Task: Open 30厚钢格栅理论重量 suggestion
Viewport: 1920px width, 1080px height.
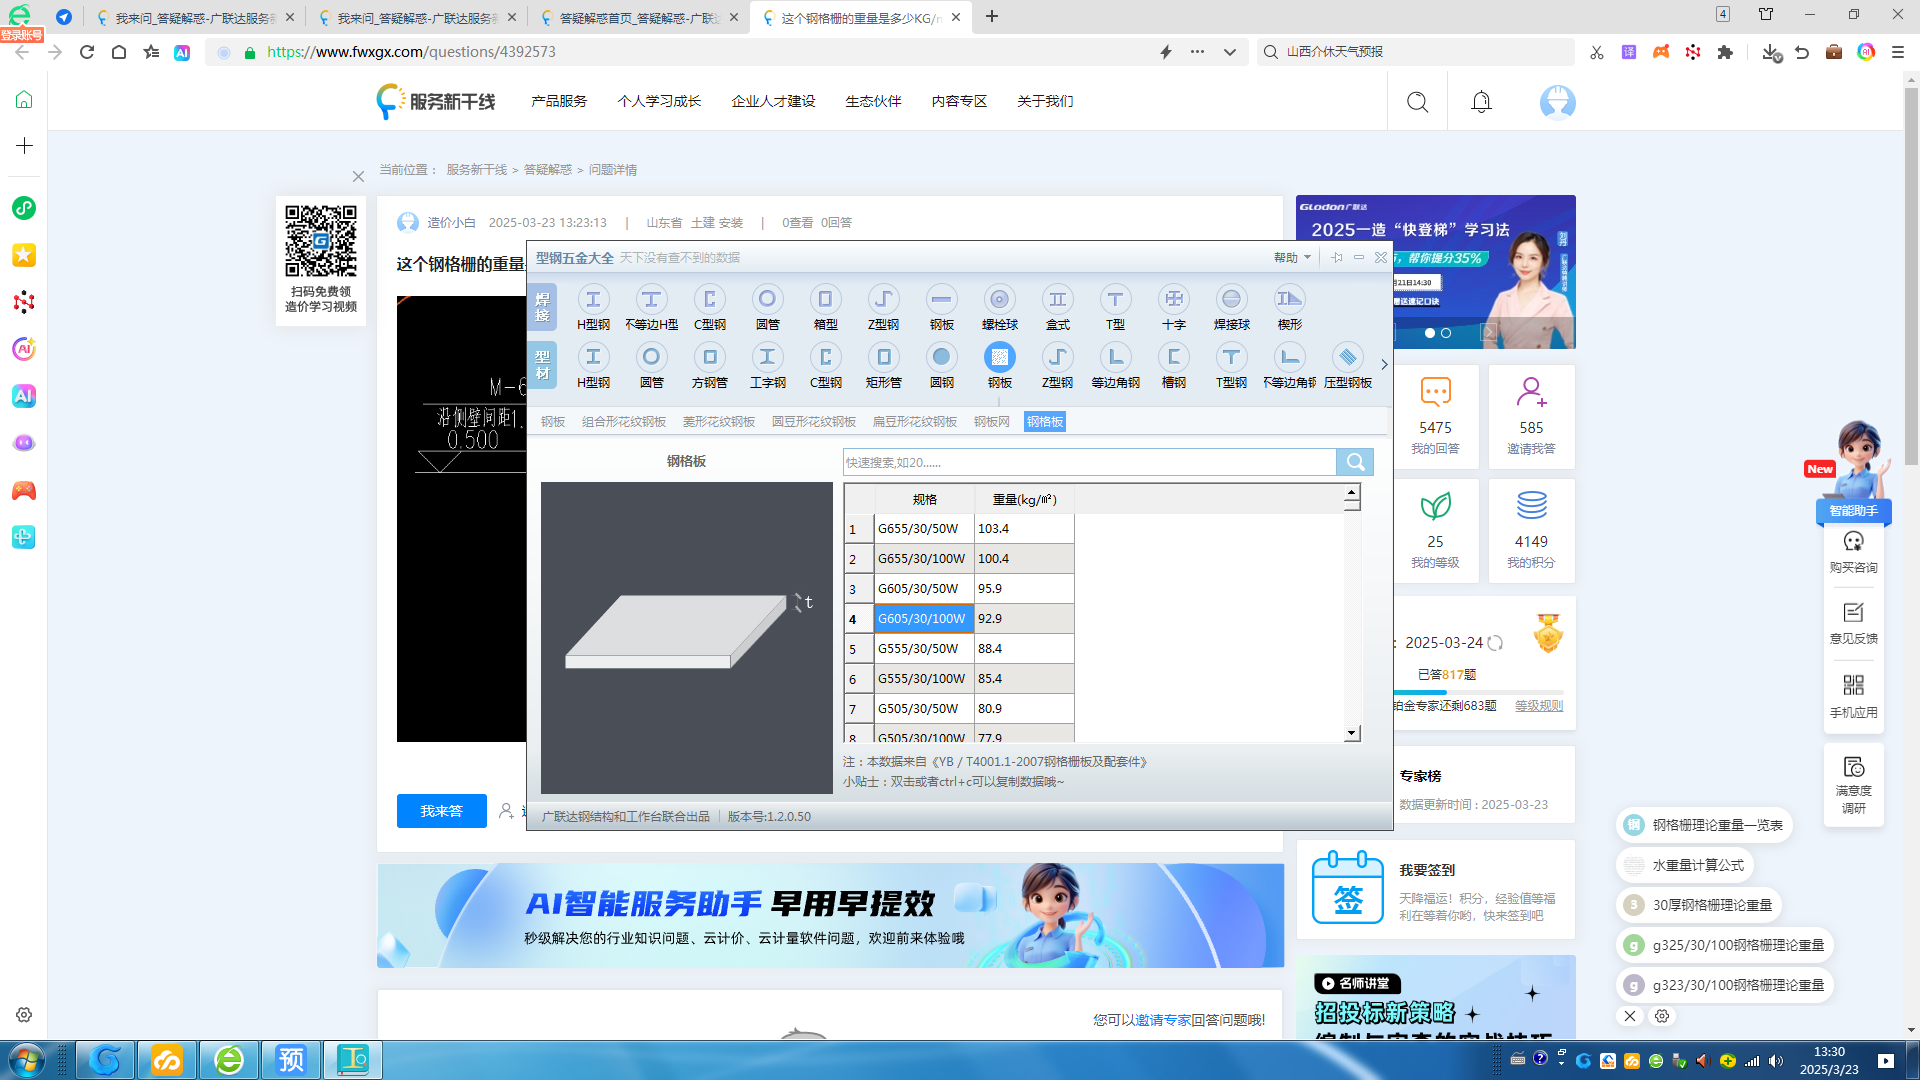Action: point(1698,905)
